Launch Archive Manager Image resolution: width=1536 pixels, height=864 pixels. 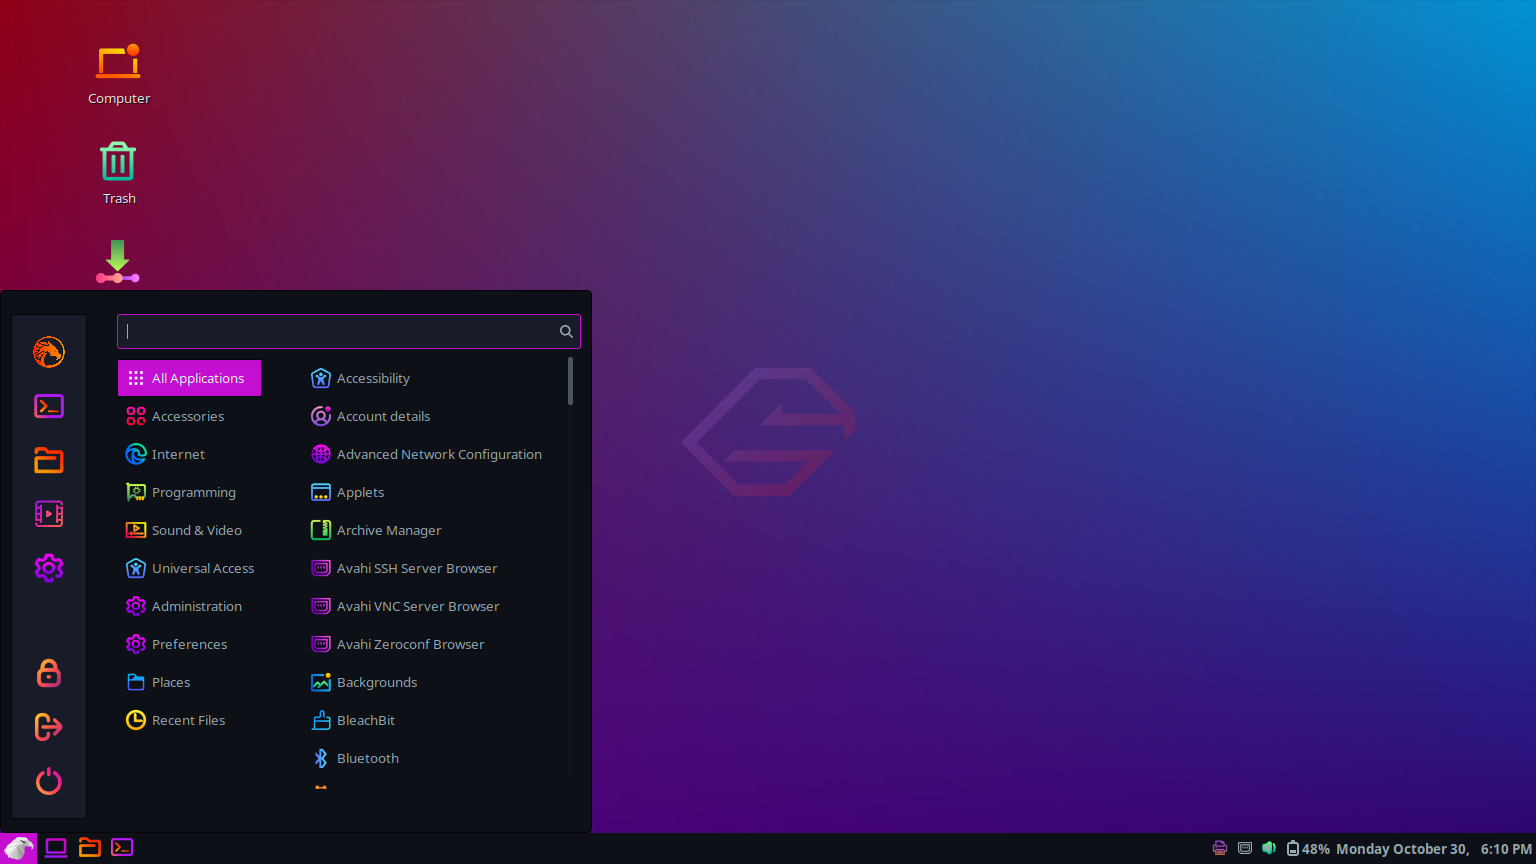[x=434, y=530]
